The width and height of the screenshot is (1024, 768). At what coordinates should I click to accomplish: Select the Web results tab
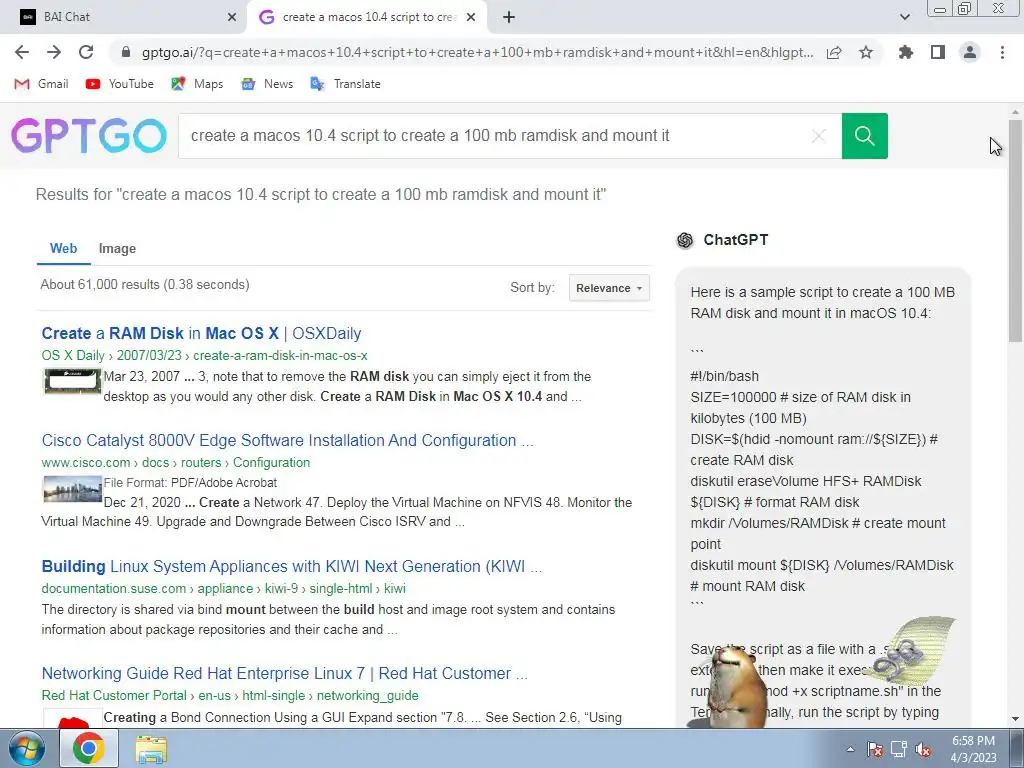click(x=63, y=249)
